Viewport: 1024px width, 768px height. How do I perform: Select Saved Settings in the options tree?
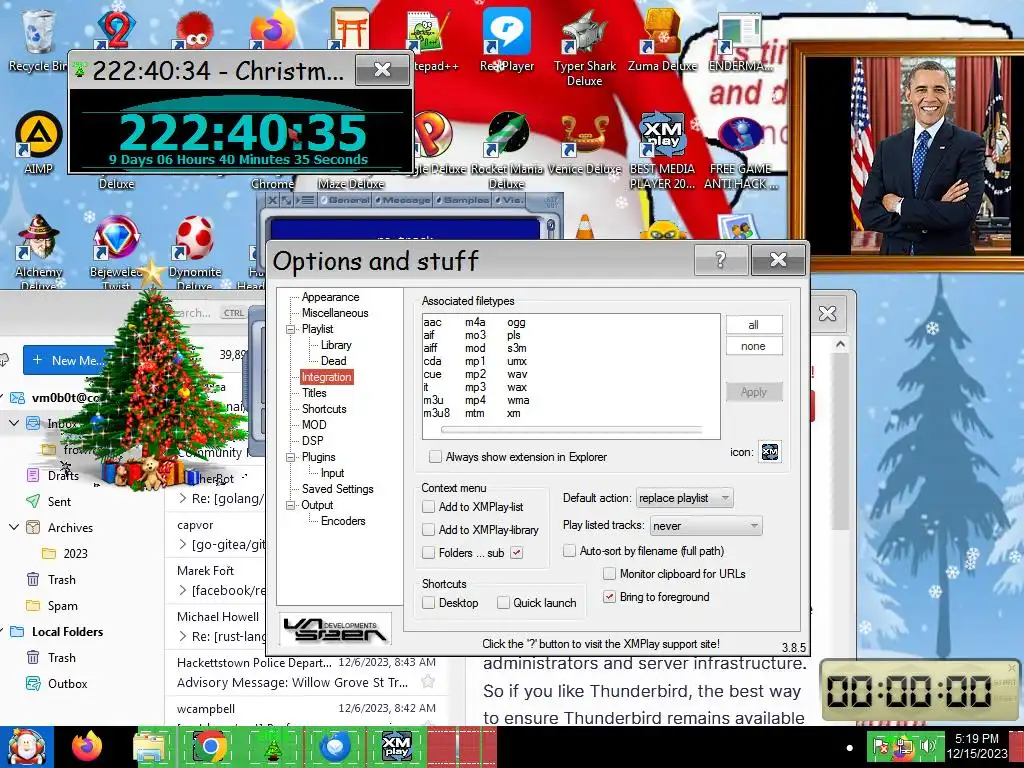pos(337,488)
